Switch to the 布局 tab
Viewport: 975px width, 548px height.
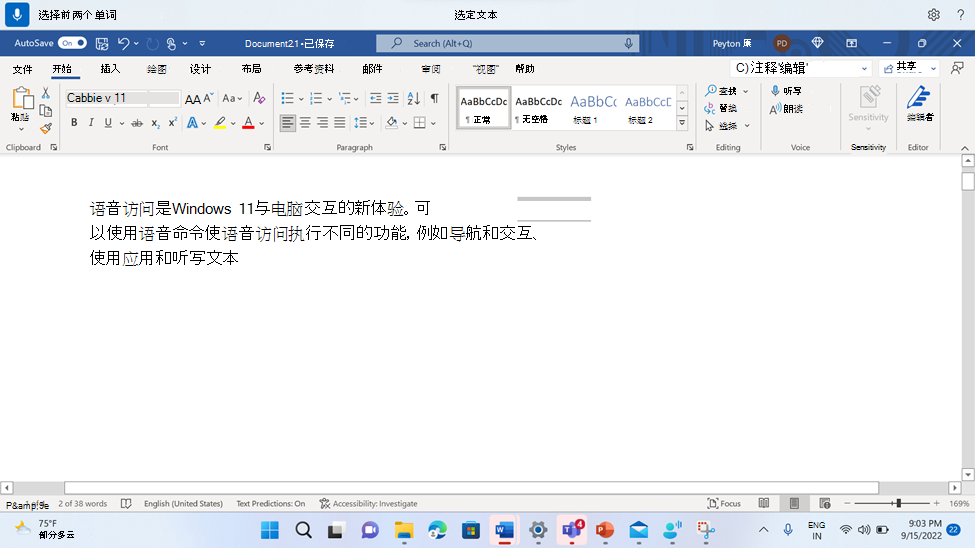[x=251, y=69]
